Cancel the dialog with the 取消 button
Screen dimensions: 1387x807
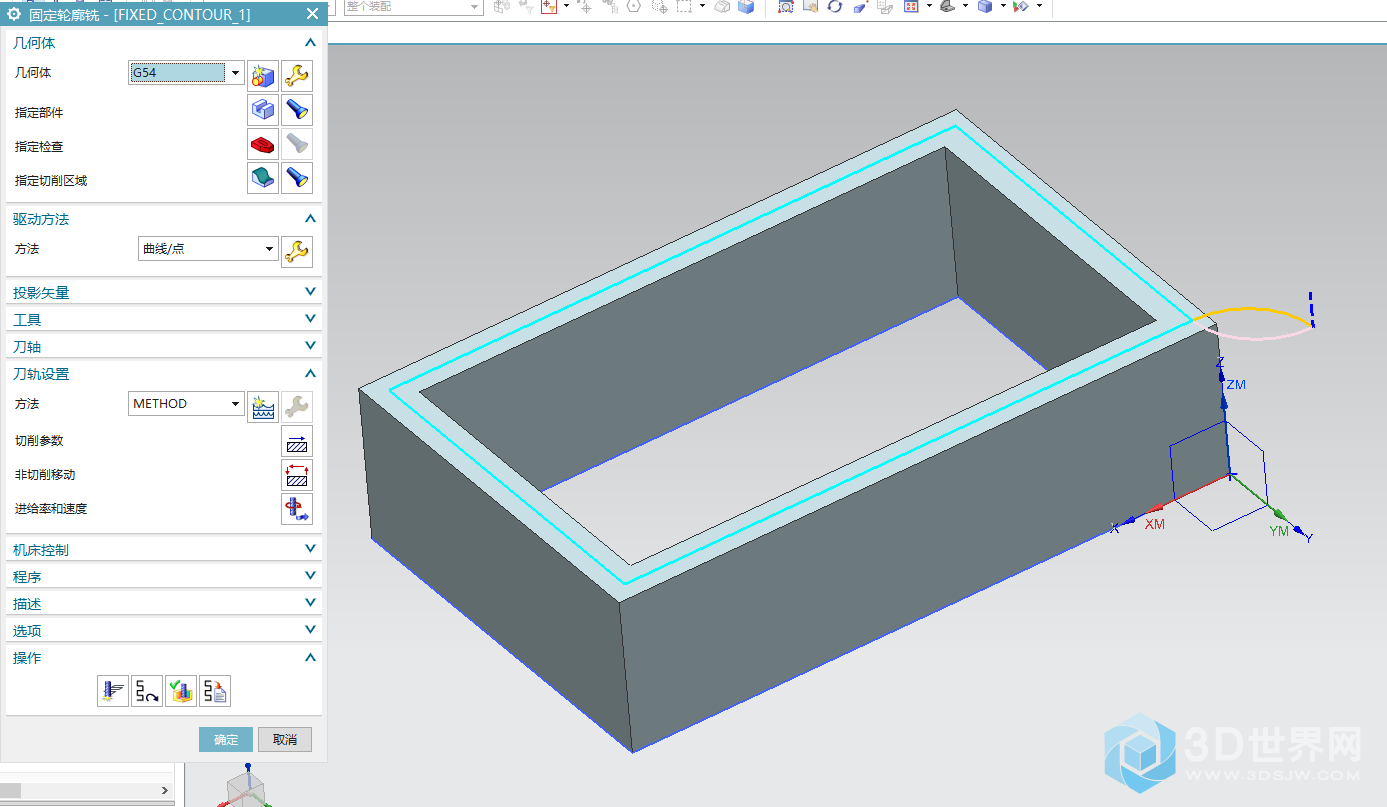[x=285, y=740]
